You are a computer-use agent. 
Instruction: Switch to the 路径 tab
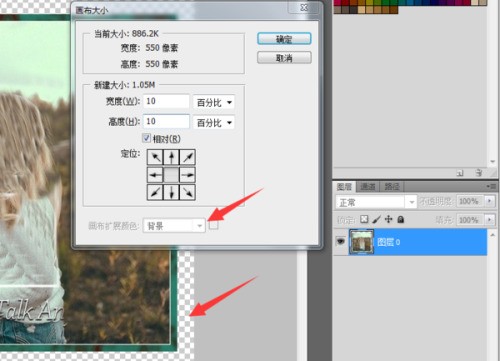point(392,187)
